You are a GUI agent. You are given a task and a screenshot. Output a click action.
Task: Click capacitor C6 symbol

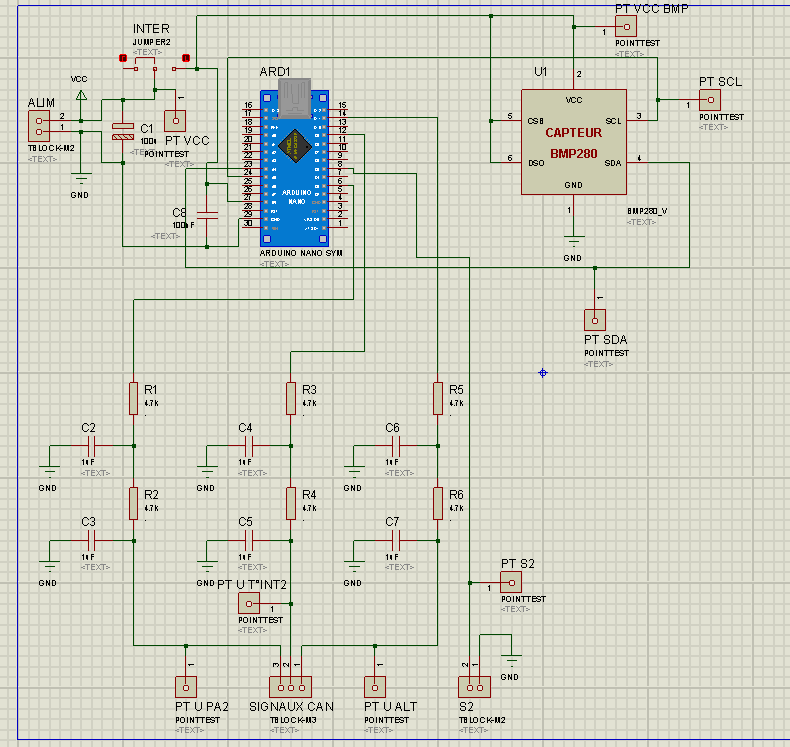coord(396,446)
